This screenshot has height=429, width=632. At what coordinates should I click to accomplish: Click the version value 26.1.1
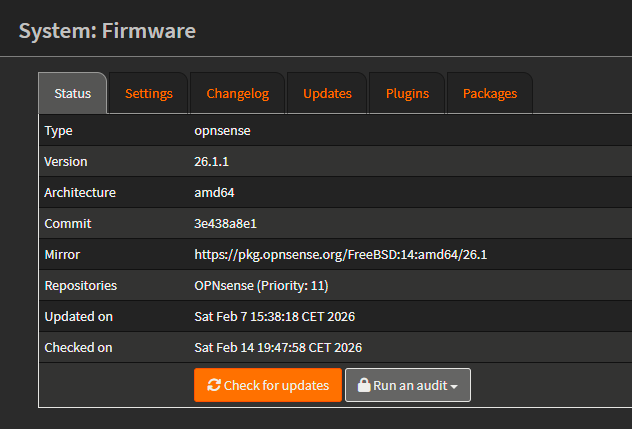211,161
